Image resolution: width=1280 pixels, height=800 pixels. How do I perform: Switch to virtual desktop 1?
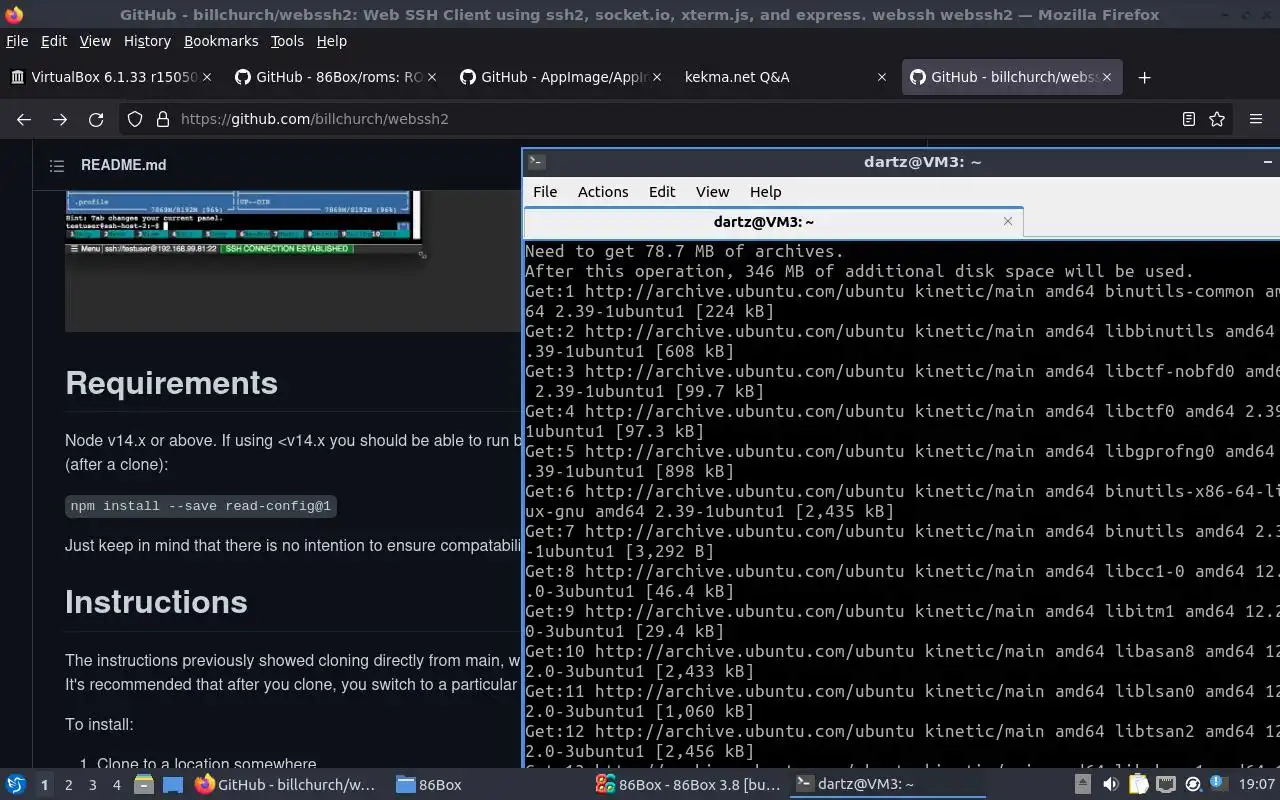(44, 785)
